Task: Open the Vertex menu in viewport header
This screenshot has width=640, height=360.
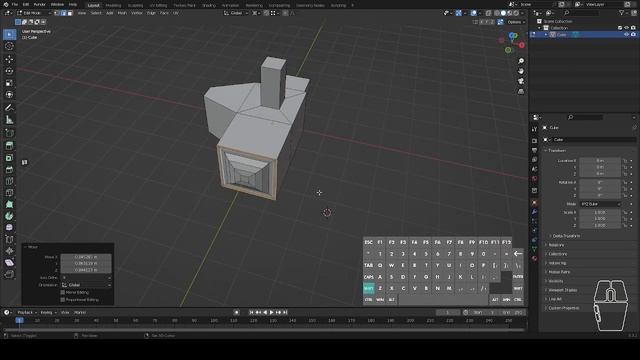Action: click(137, 13)
